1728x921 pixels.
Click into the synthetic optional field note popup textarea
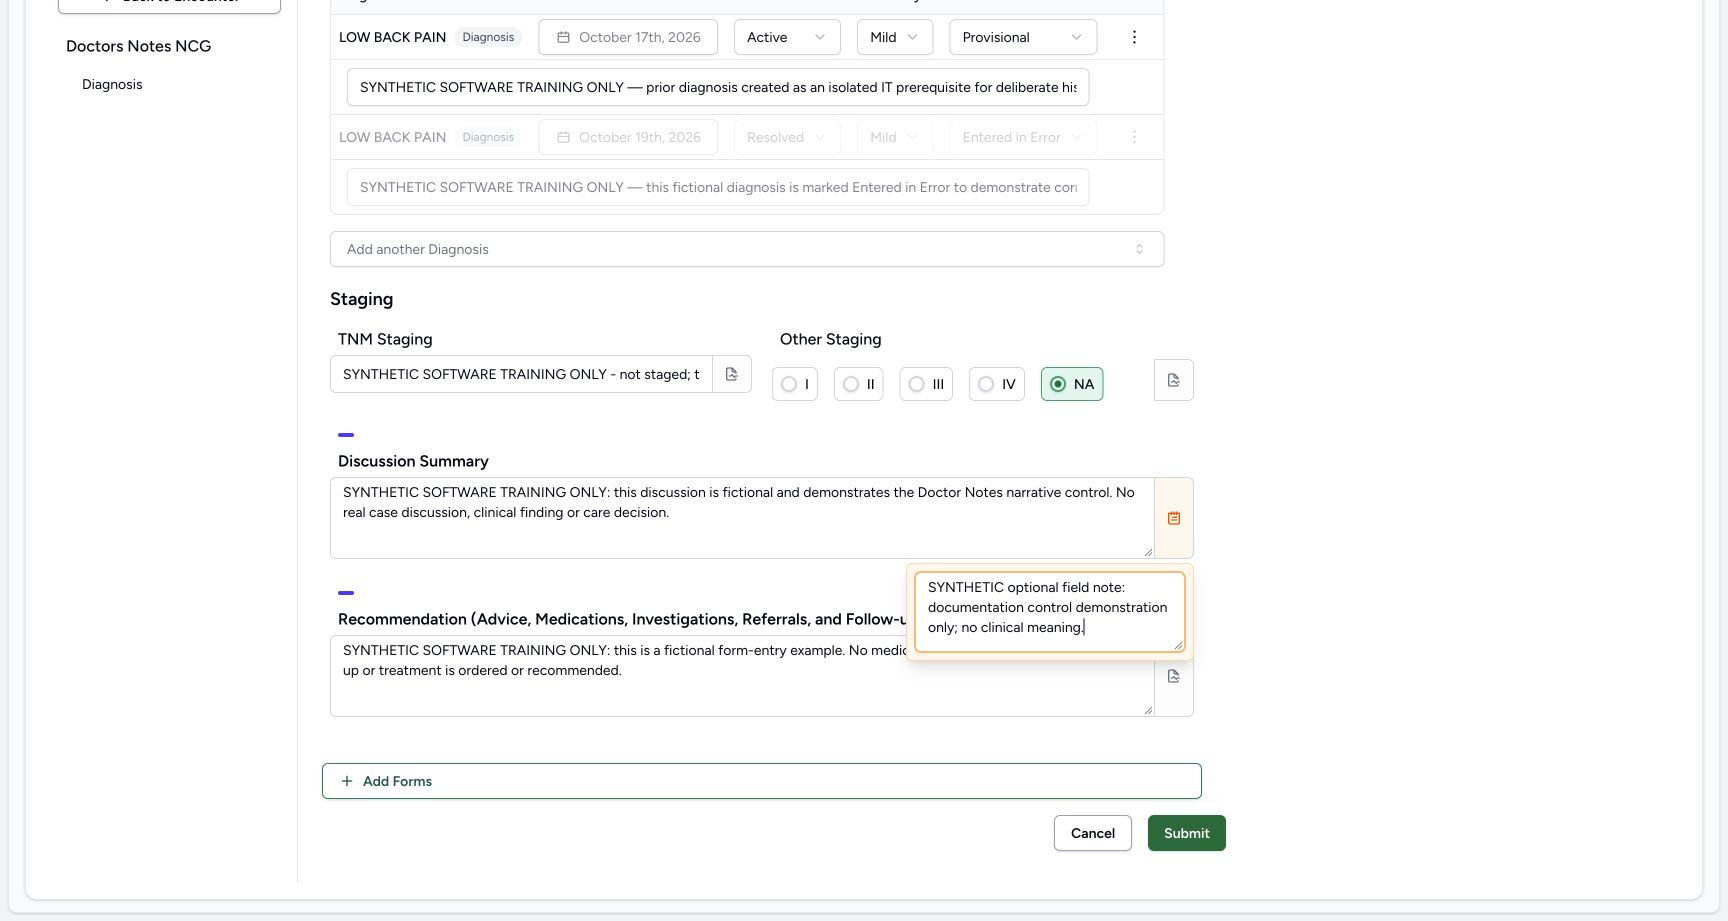pyautogui.click(x=1050, y=612)
